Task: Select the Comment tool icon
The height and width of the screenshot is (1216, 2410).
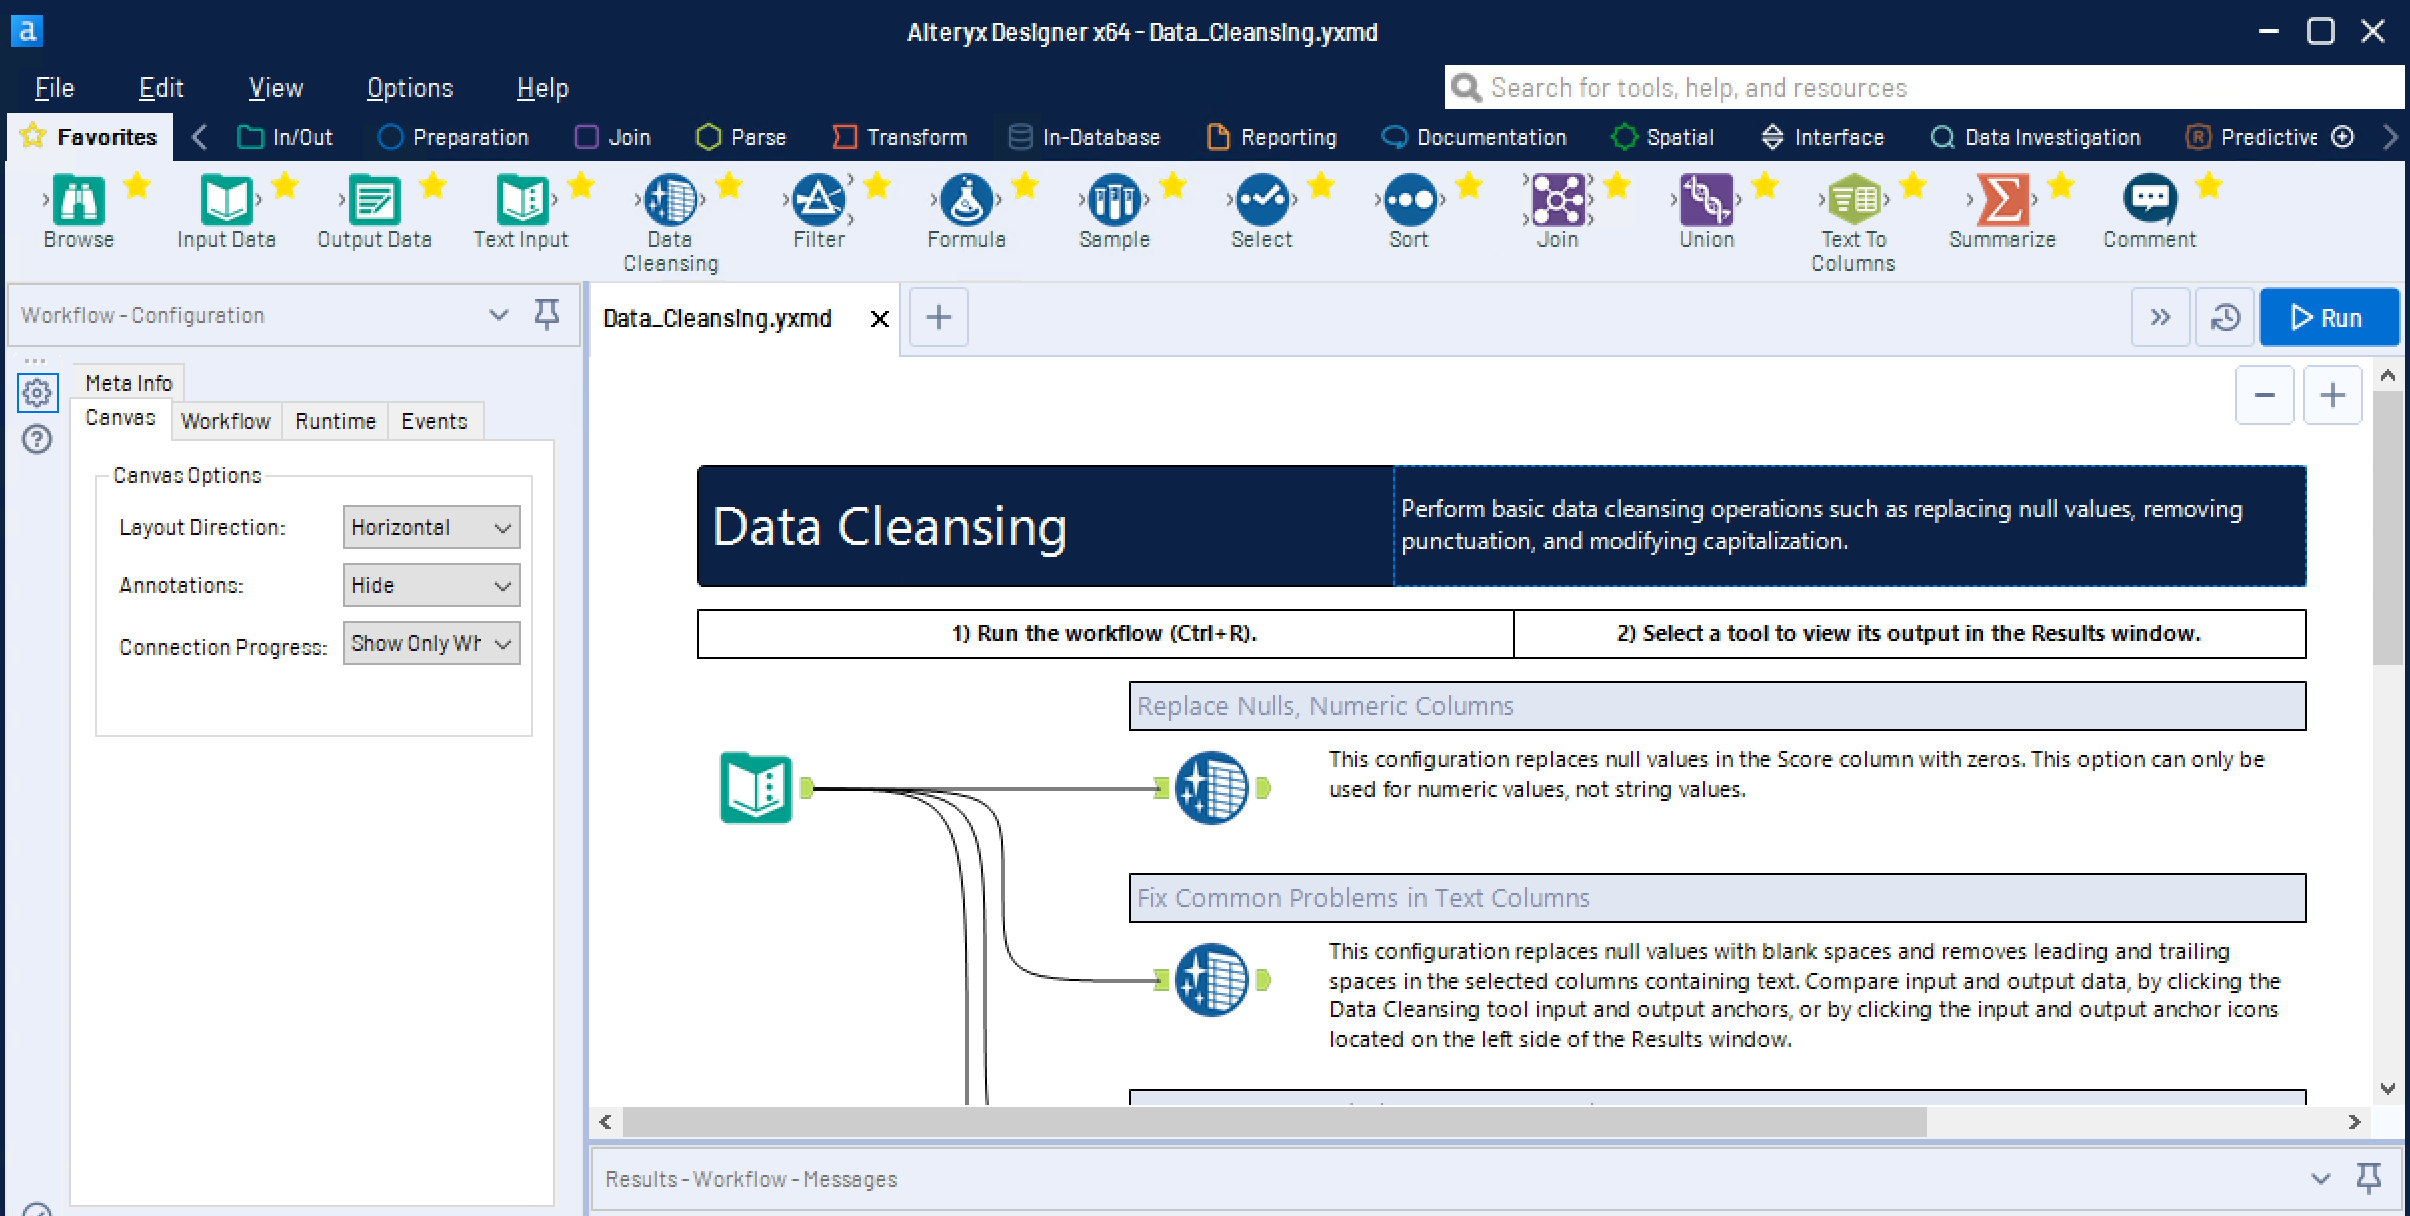Action: click(2150, 200)
